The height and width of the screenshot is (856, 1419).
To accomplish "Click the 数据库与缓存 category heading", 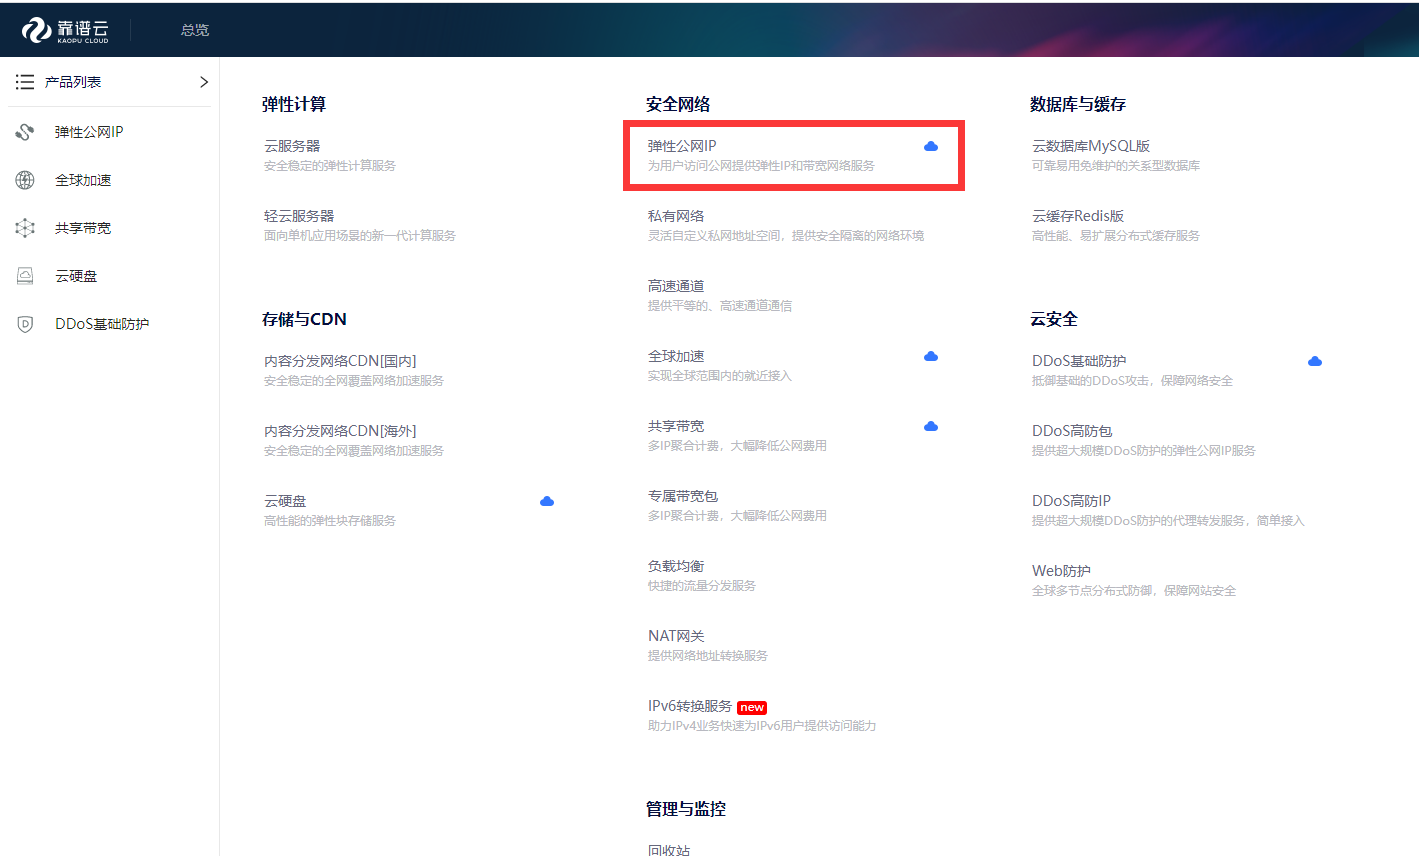I will [1078, 104].
